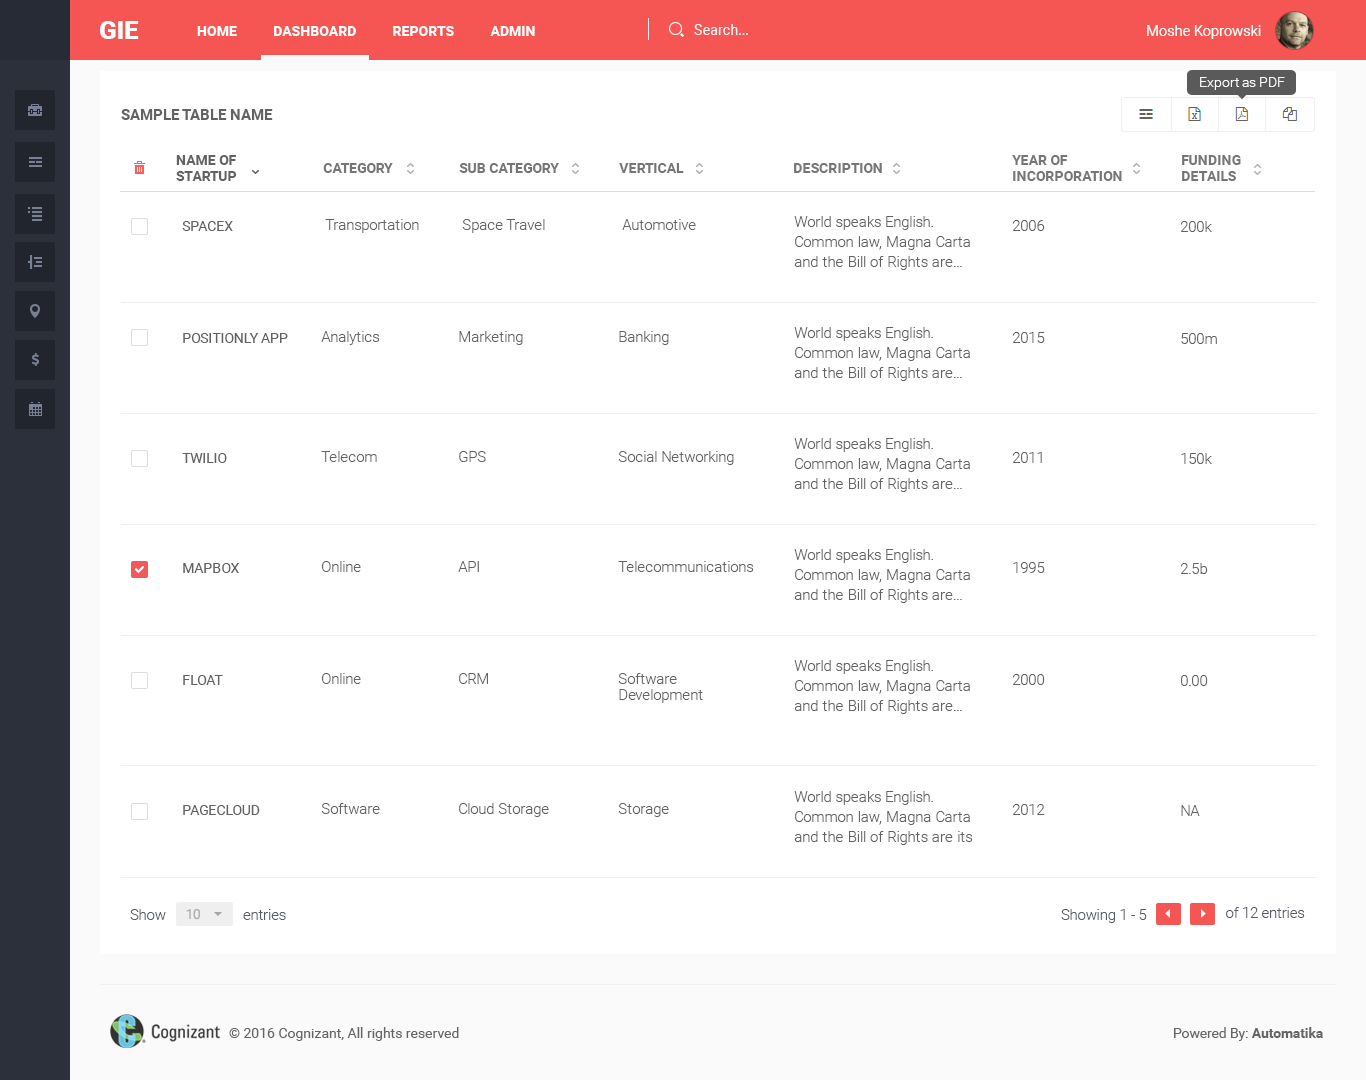Select the SPACEX row checkbox
Screen dimensions: 1366x1080
click(x=139, y=226)
